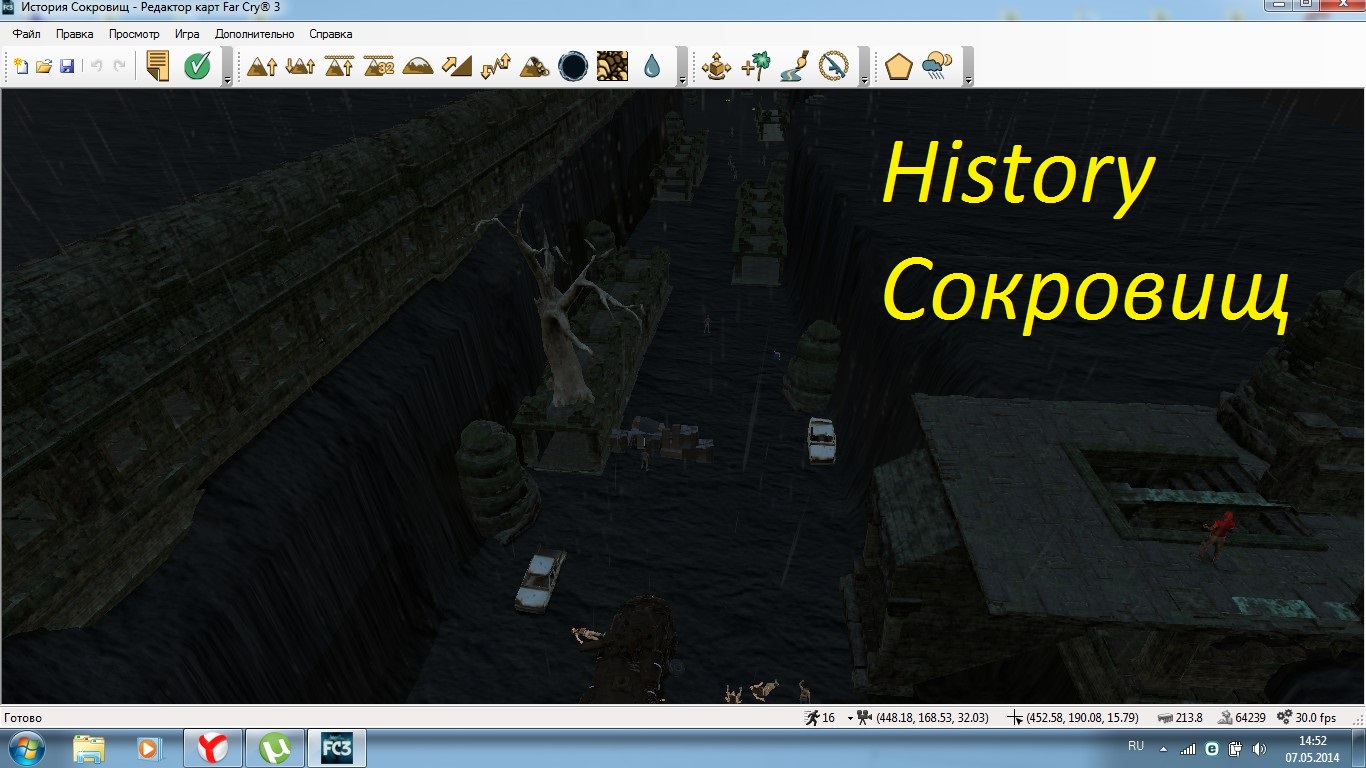
Task: Click the Open map folder icon
Action: tap(44, 66)
